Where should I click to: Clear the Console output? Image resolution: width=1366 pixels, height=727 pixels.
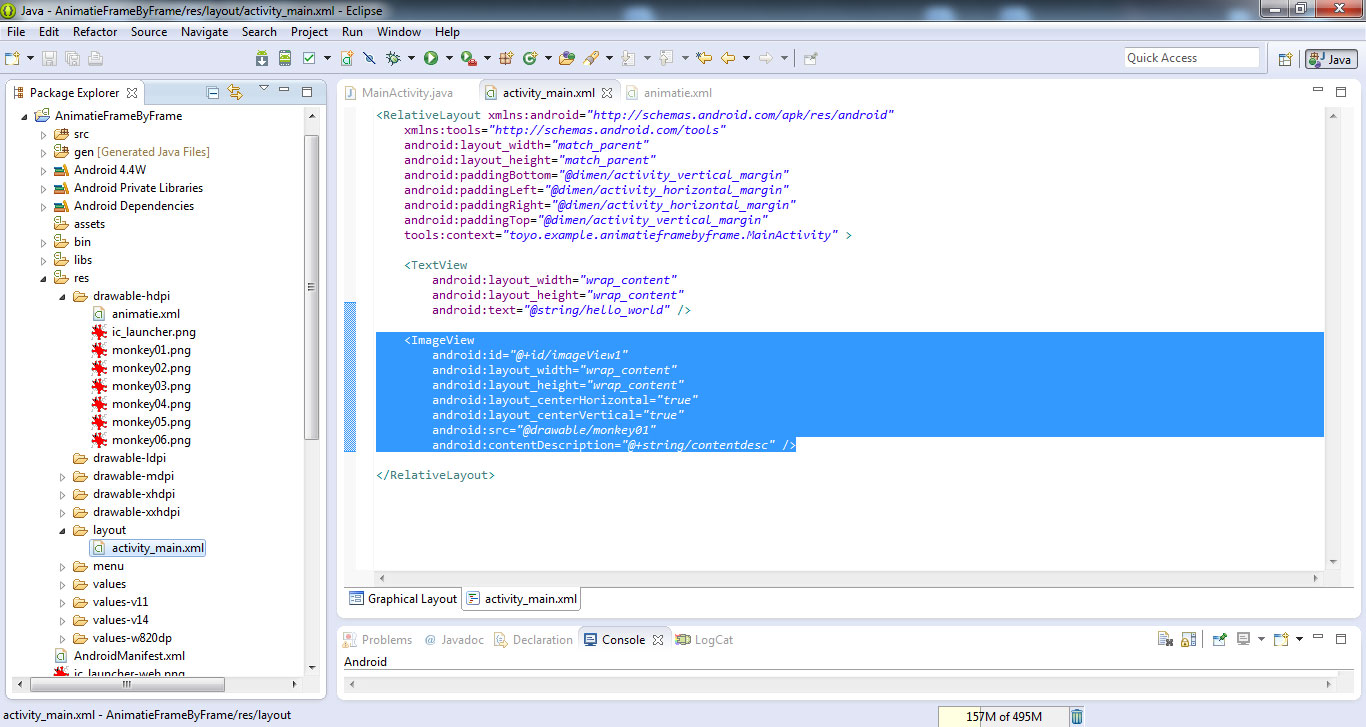coord(1165,639)
